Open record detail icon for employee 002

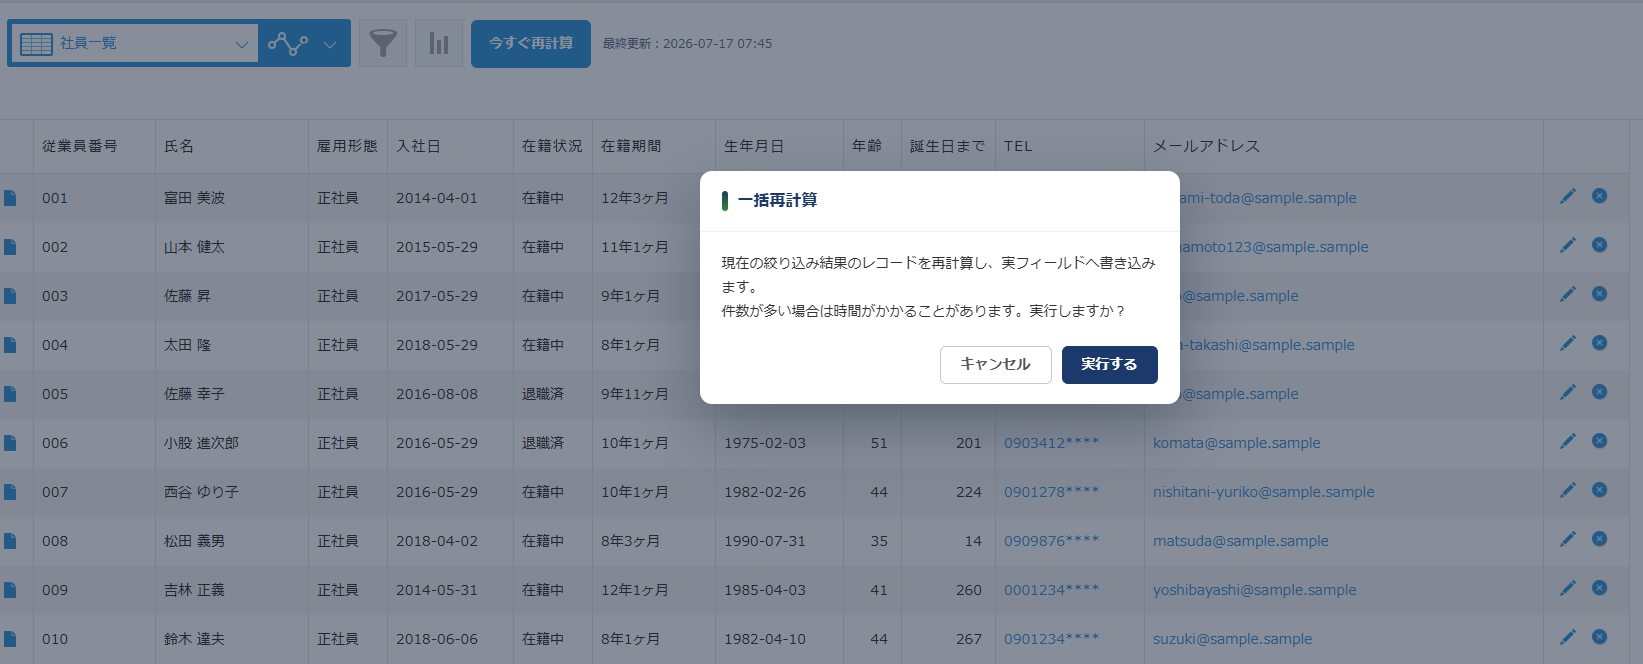[10, 247]
